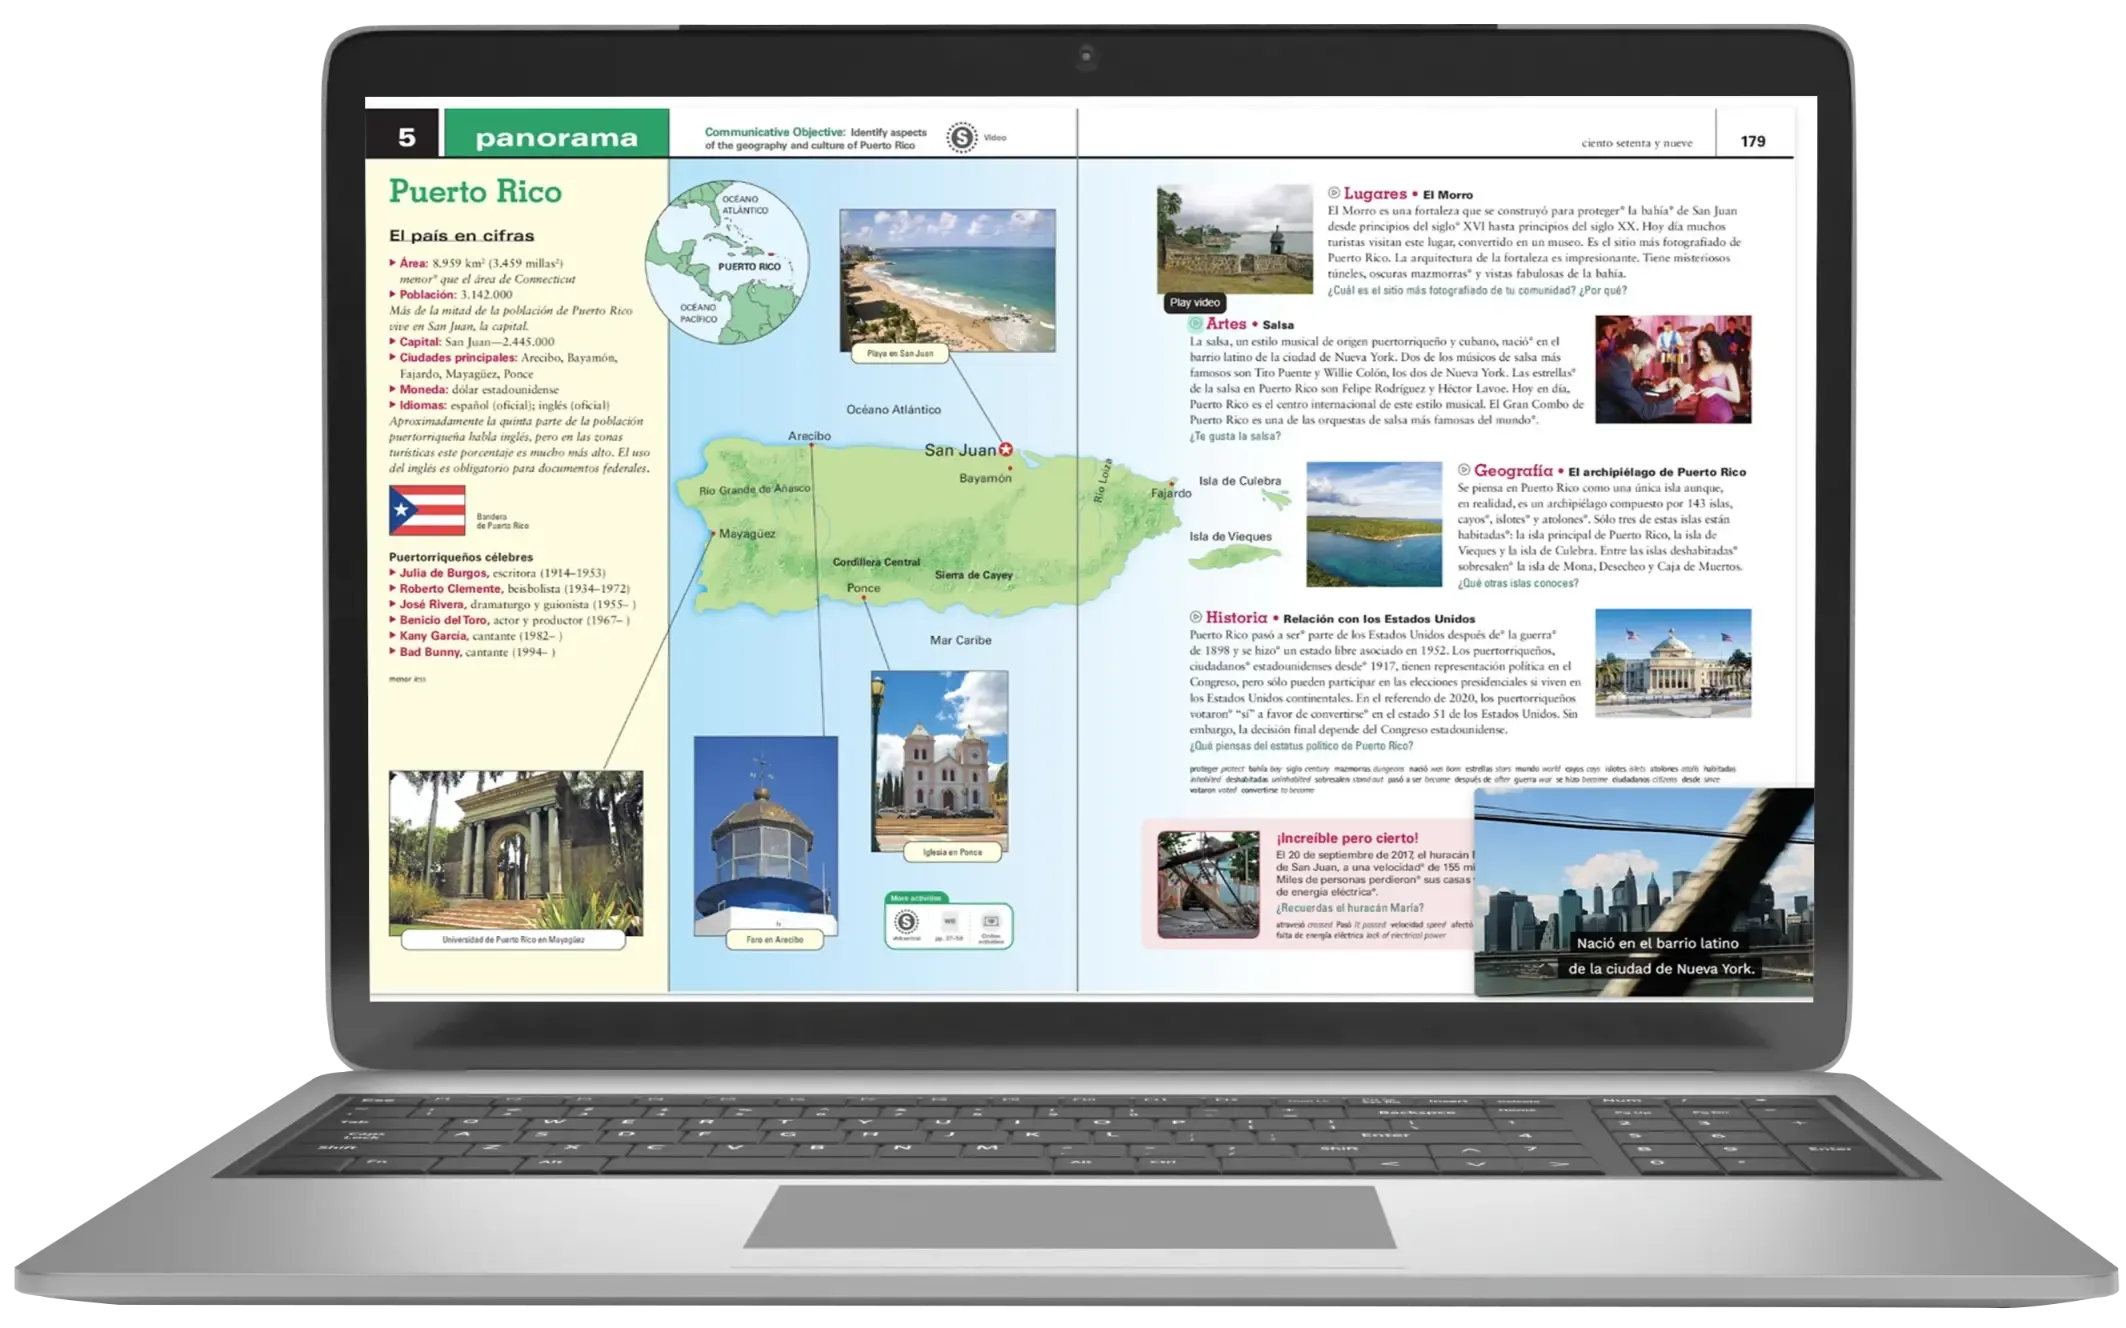Viewport: 2126px width, 1328px height.
Task: Click the 'Geografía' heading
Action: click(1513, 470)
